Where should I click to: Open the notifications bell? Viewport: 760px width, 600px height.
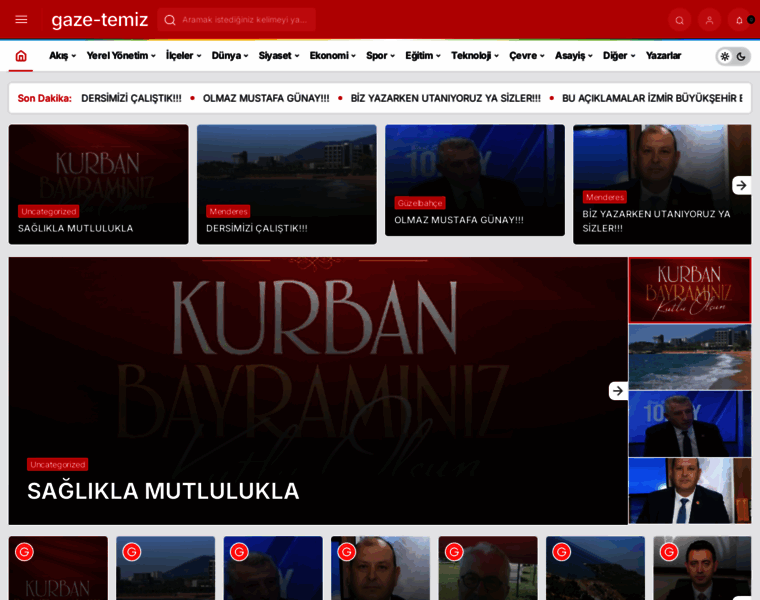point(739,20)
